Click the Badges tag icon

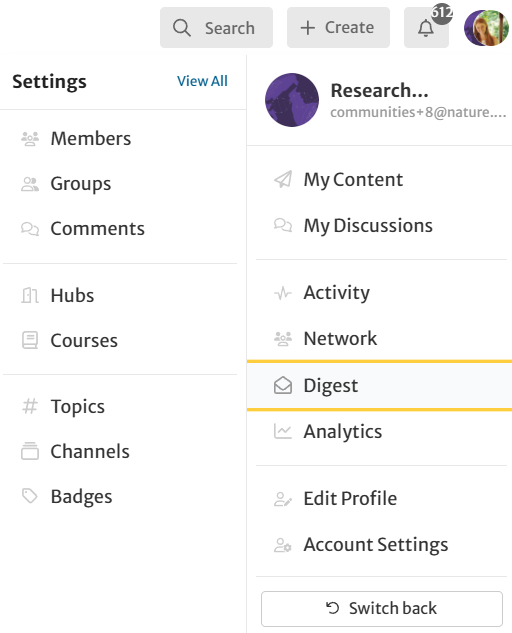click(30, 496)
